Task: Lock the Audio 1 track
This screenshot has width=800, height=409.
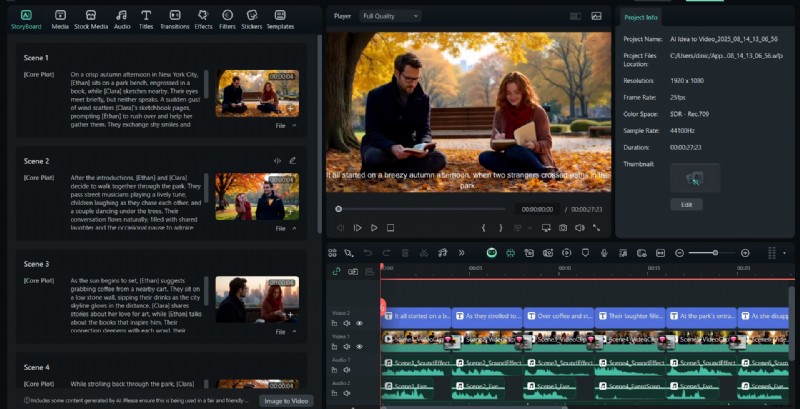Action: 335,370
